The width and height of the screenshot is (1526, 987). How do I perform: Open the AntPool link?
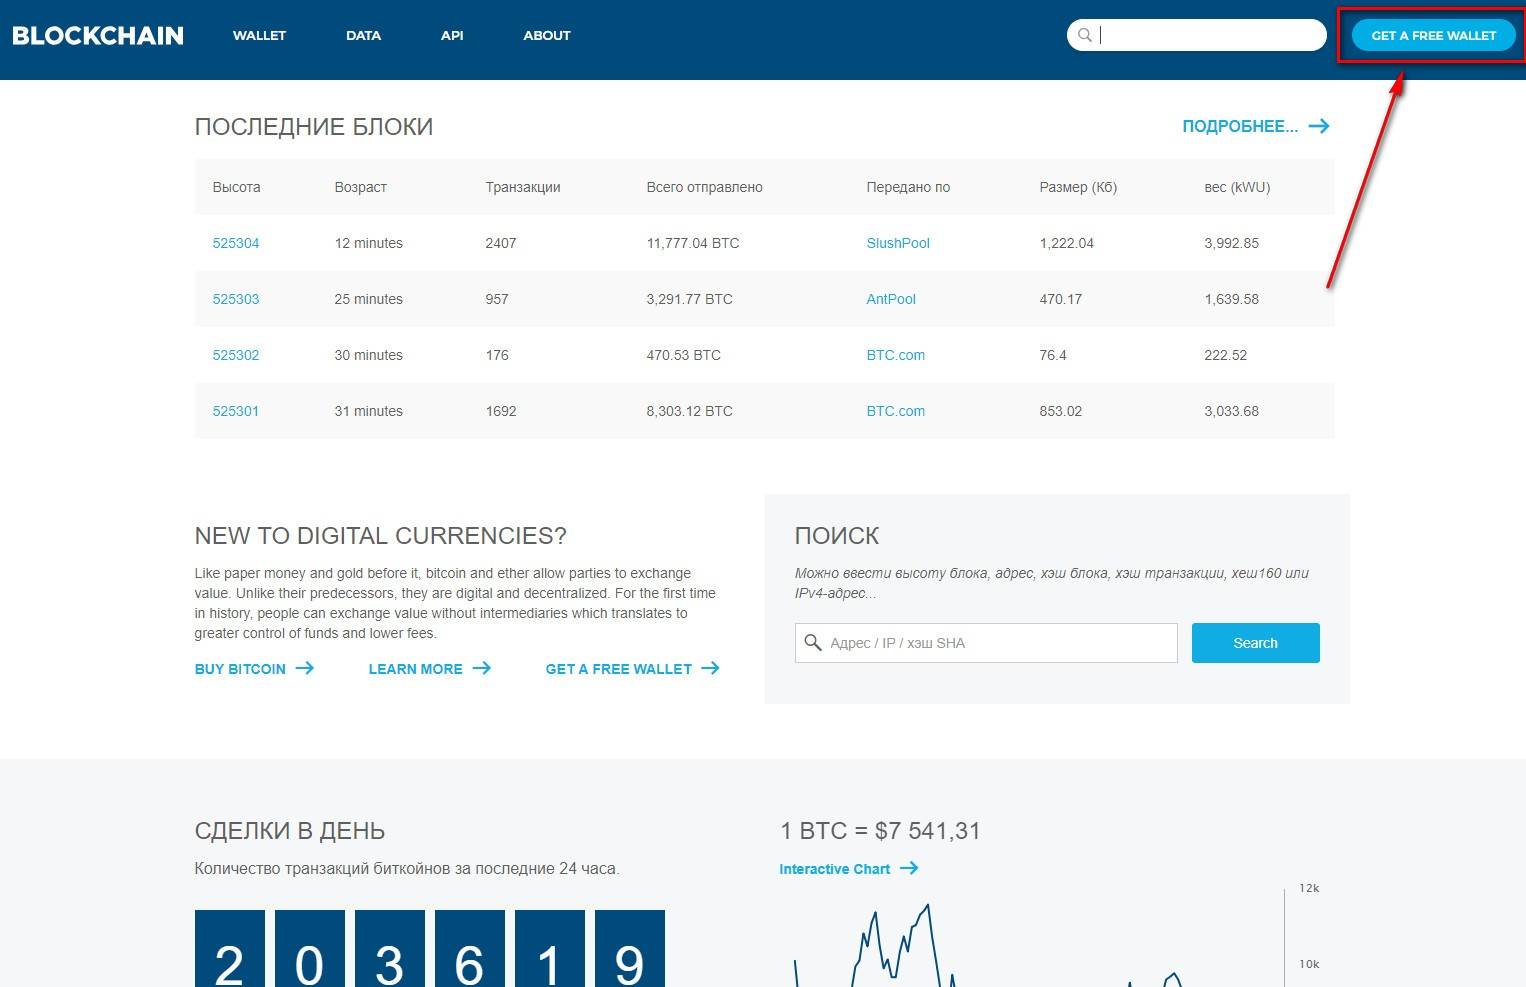click(891, 299)
